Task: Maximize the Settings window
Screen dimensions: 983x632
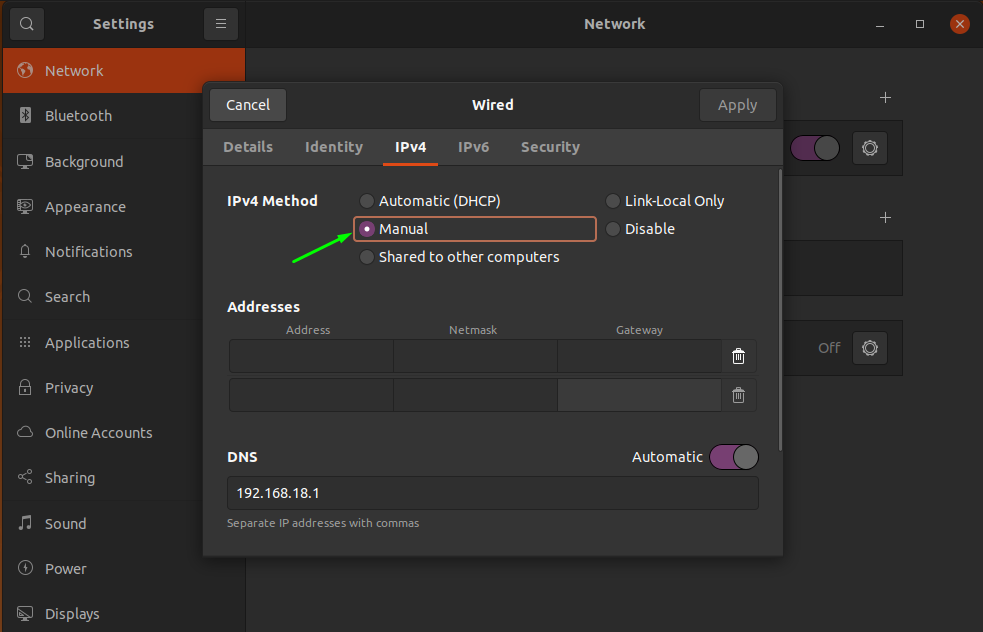Action: pyautogui.click(x=920, y=24)
